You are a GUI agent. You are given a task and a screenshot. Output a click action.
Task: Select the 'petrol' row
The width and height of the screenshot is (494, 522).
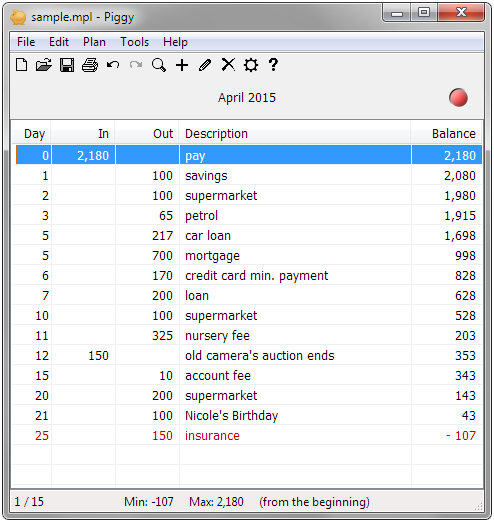247,215
